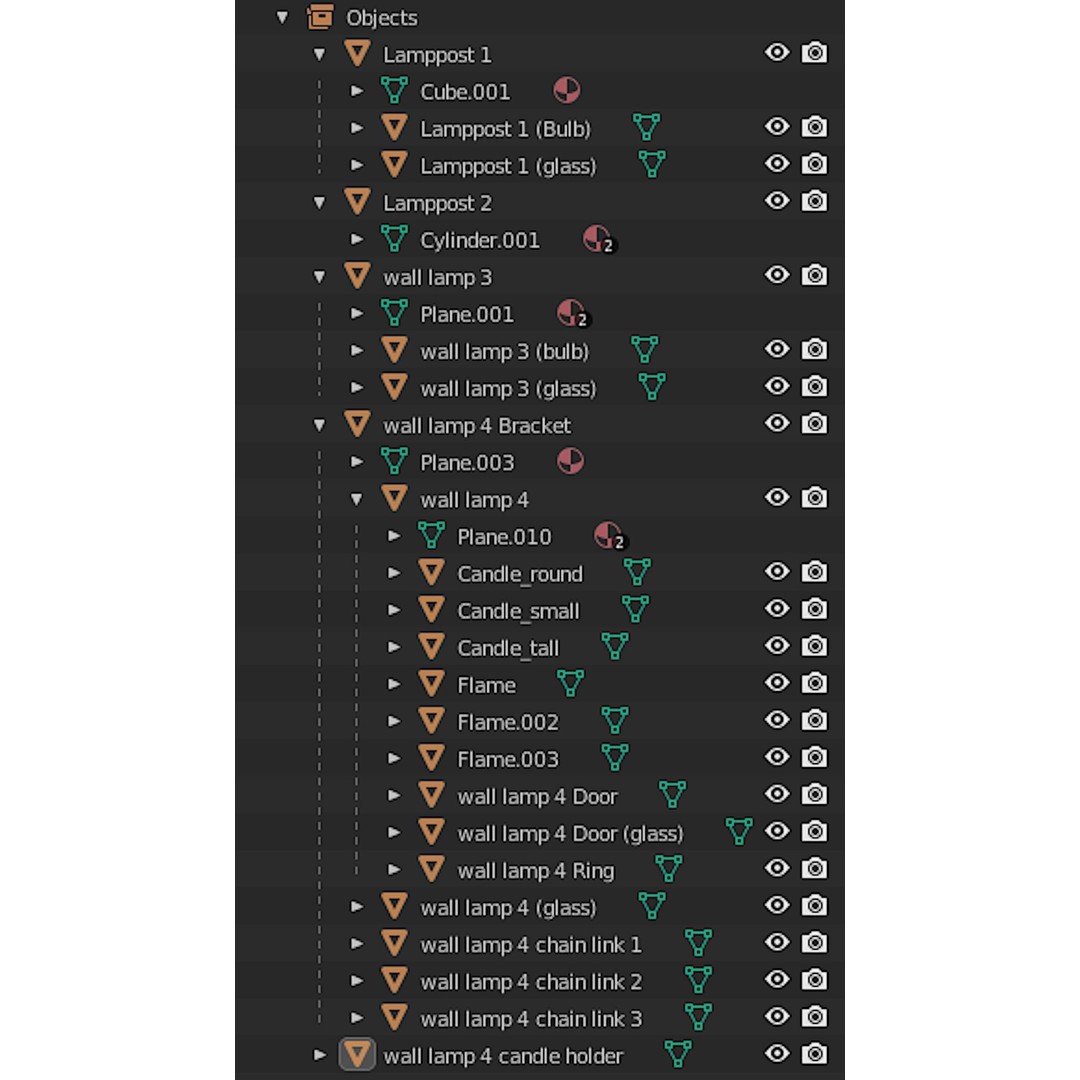Image resolution: width=1080 pixels, height=1080 pixels.
Task: Click the material icon next to Cube.001
Action: tap(566, 91)
